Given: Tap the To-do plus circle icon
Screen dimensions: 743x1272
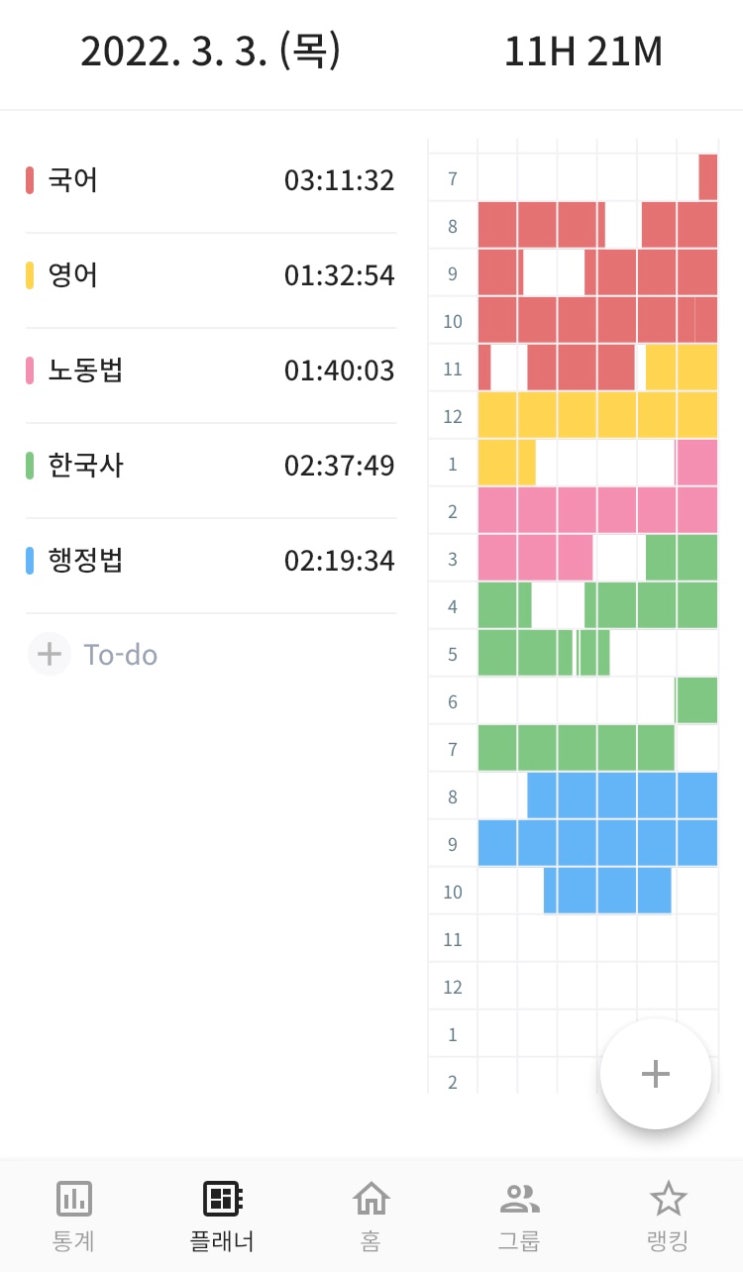Looking at the screenshot, I should [49, 655].
